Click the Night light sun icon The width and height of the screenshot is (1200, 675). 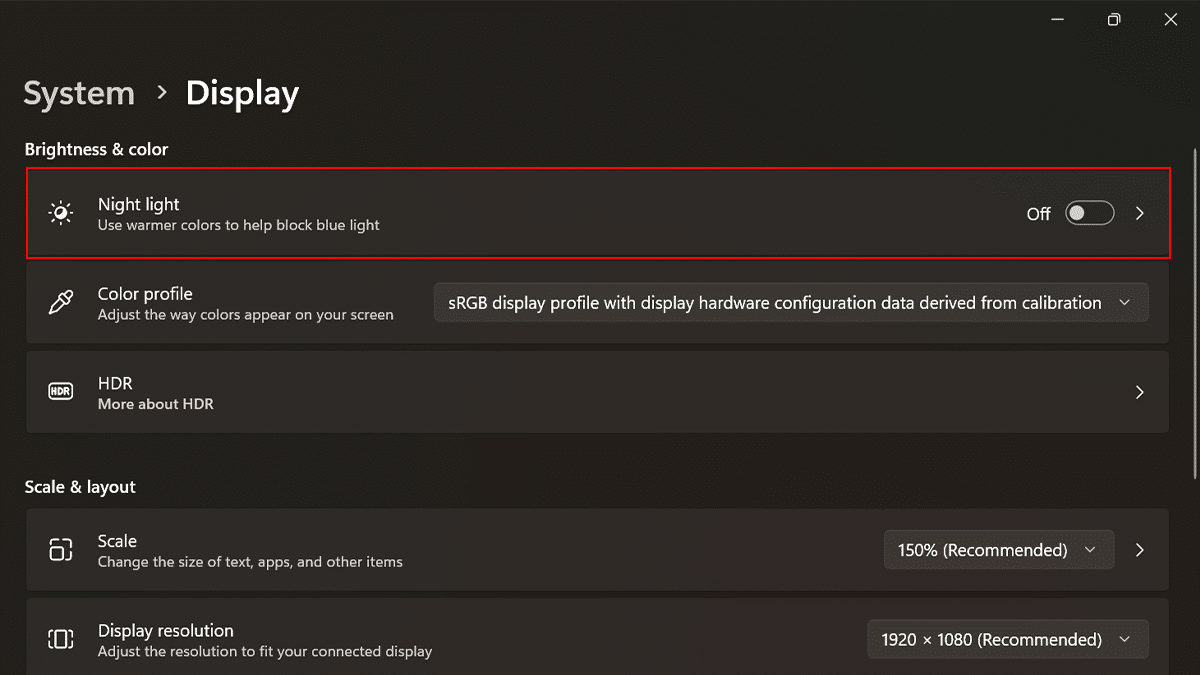[61, 213]
